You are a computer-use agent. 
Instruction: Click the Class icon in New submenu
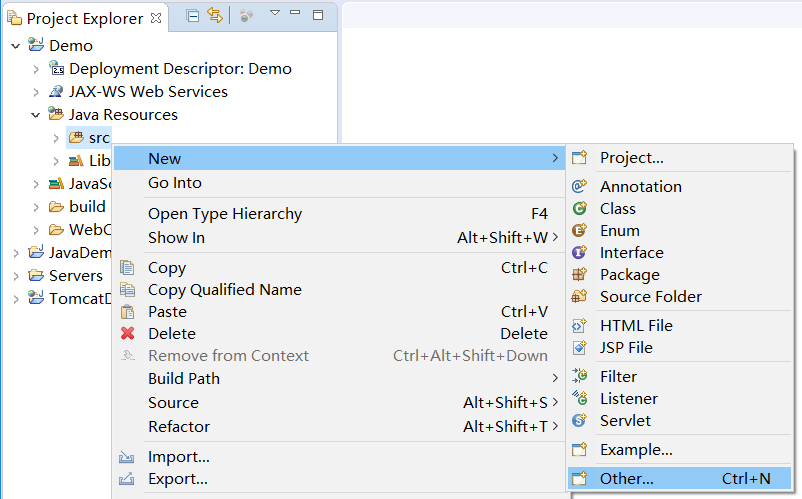(579, 209)
